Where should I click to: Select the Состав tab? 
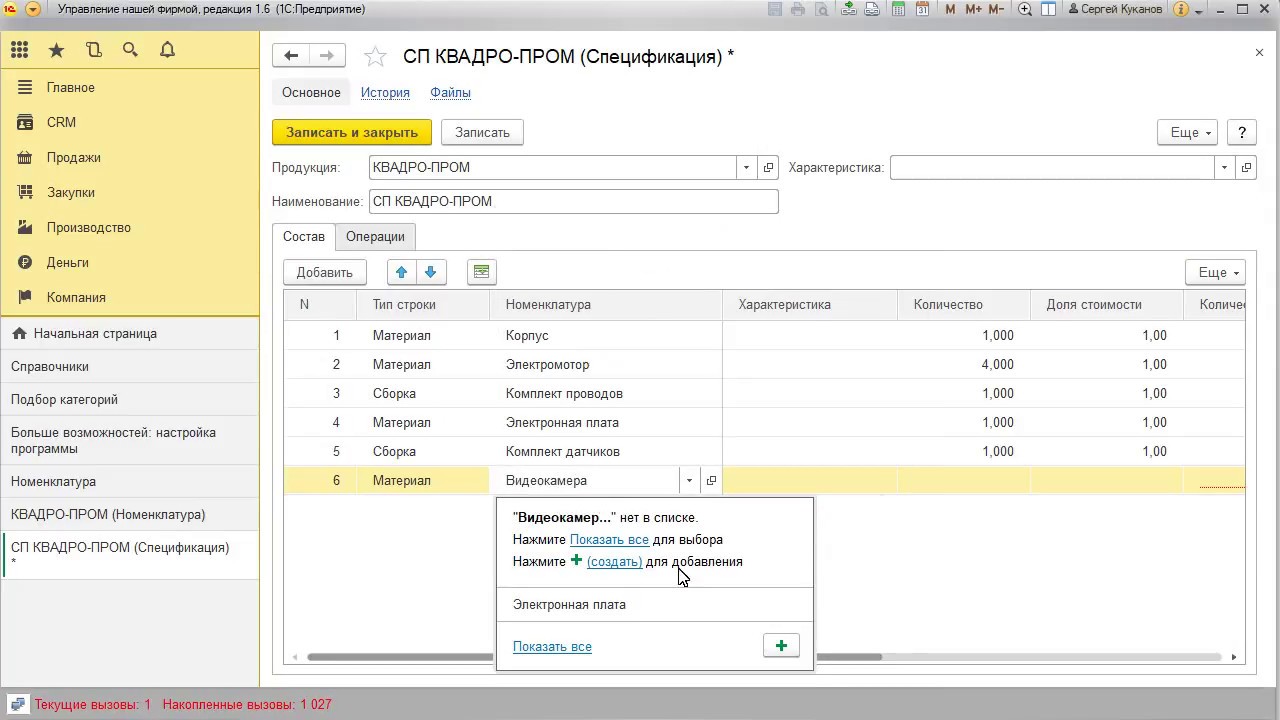pos(304,236)
